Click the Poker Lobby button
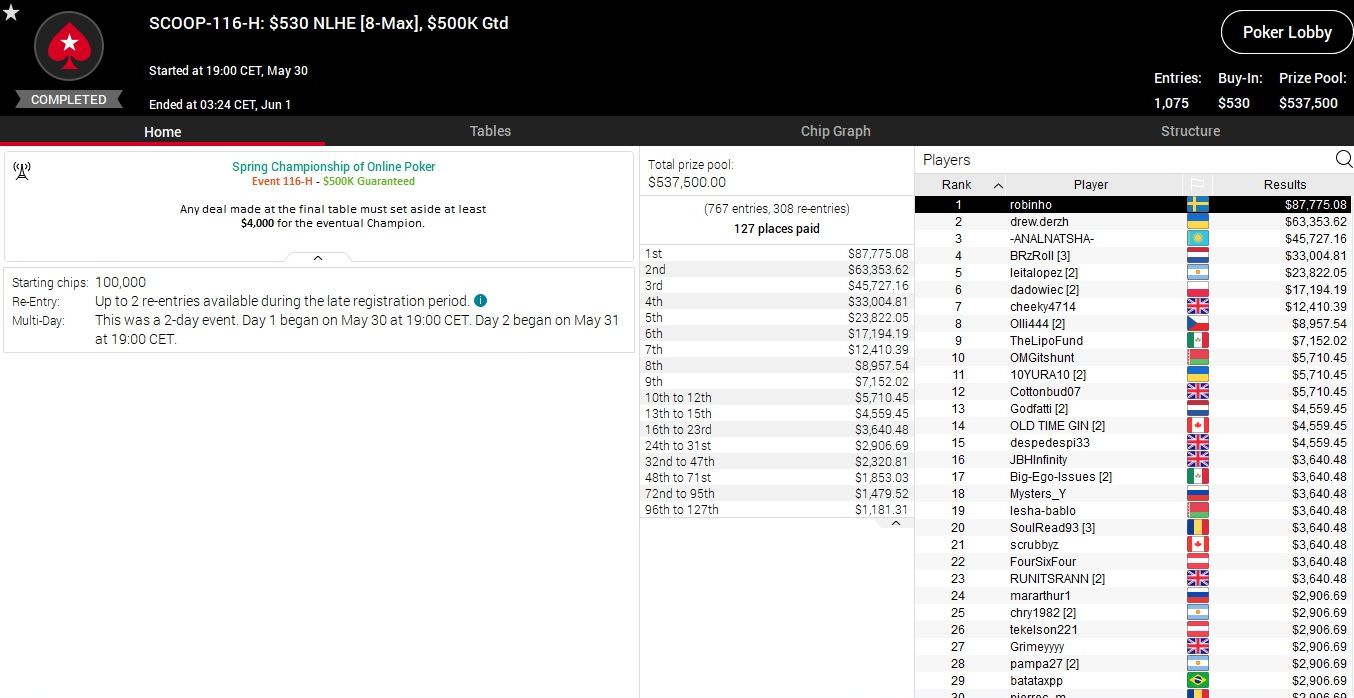Screen dimensions: 1354x698 1286,33
